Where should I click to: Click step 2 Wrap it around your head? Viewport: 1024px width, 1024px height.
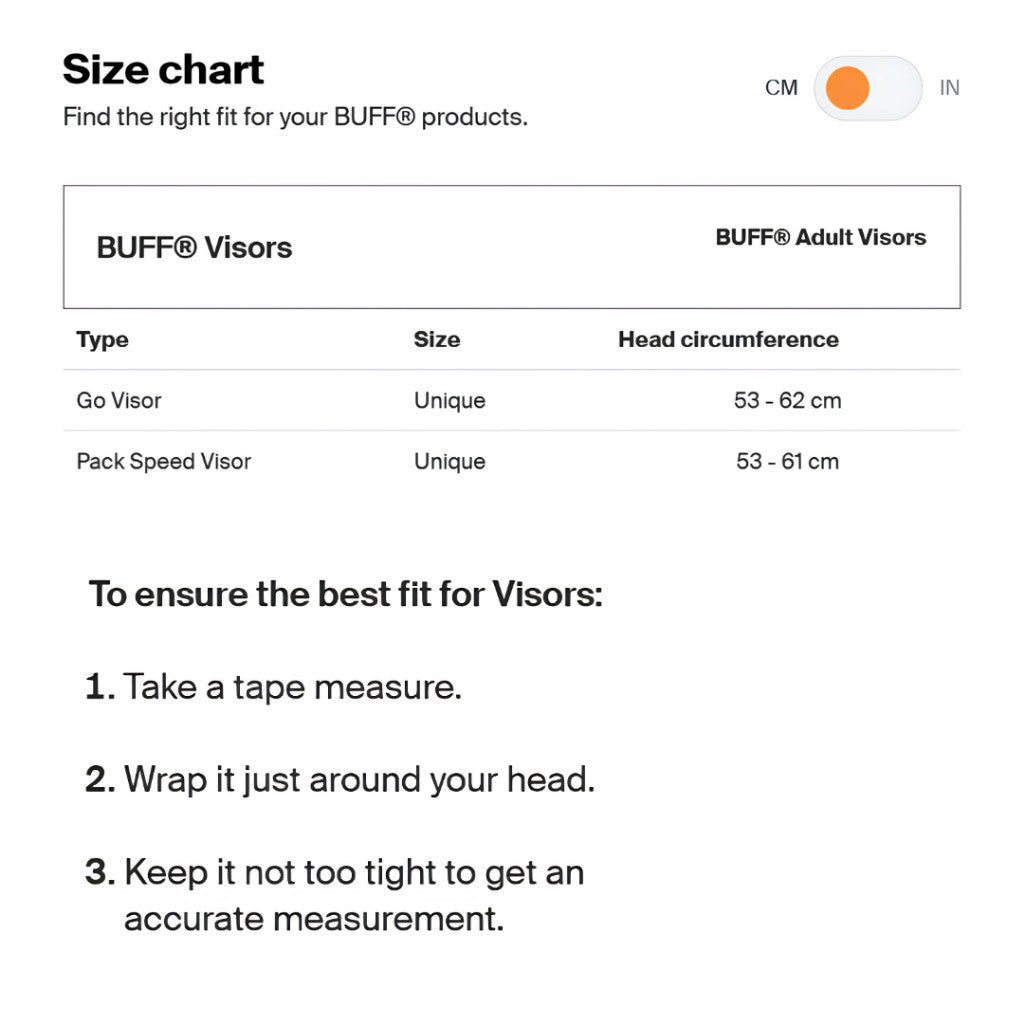coord(340,780)
